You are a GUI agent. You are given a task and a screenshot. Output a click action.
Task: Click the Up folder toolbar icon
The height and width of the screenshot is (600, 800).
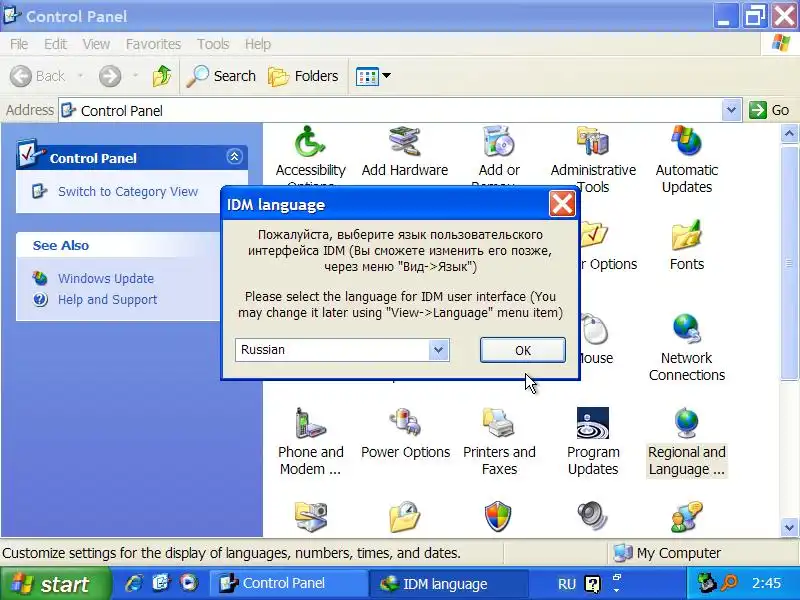click(x=162, y=76)
